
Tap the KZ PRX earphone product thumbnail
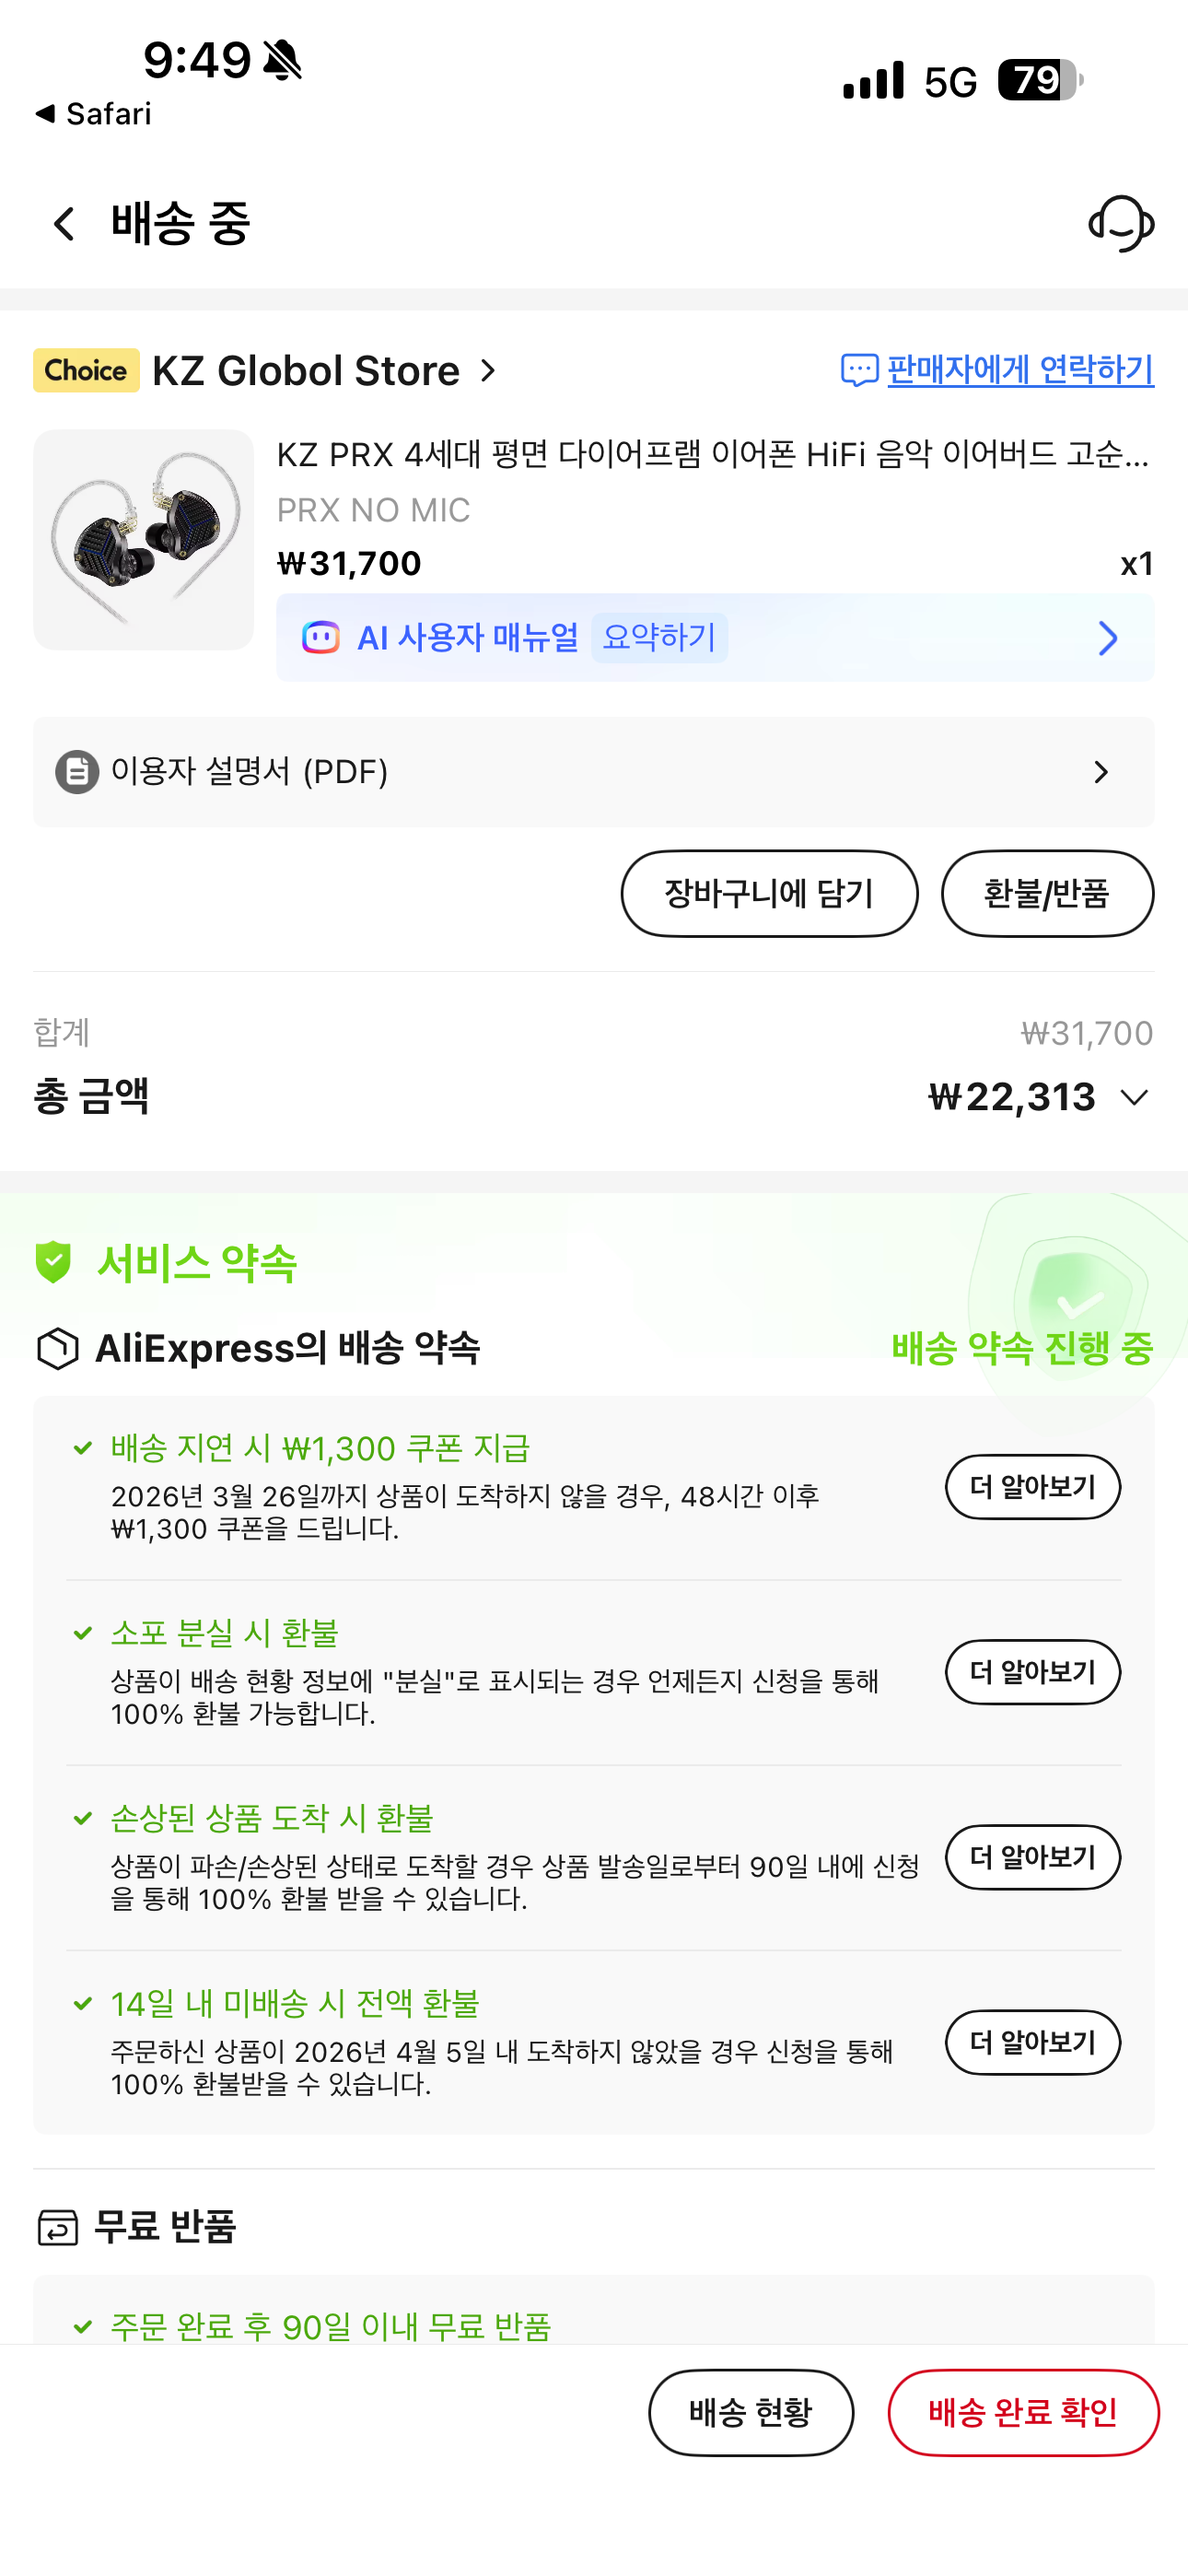click(144, 540)
